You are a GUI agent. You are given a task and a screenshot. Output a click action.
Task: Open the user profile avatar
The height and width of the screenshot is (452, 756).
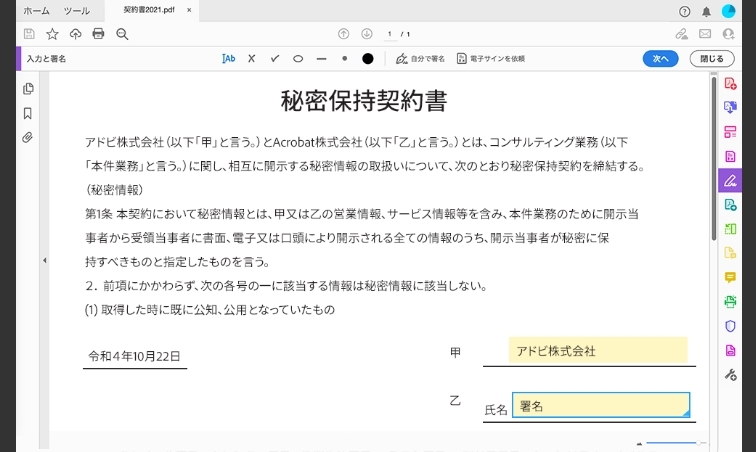729,11
